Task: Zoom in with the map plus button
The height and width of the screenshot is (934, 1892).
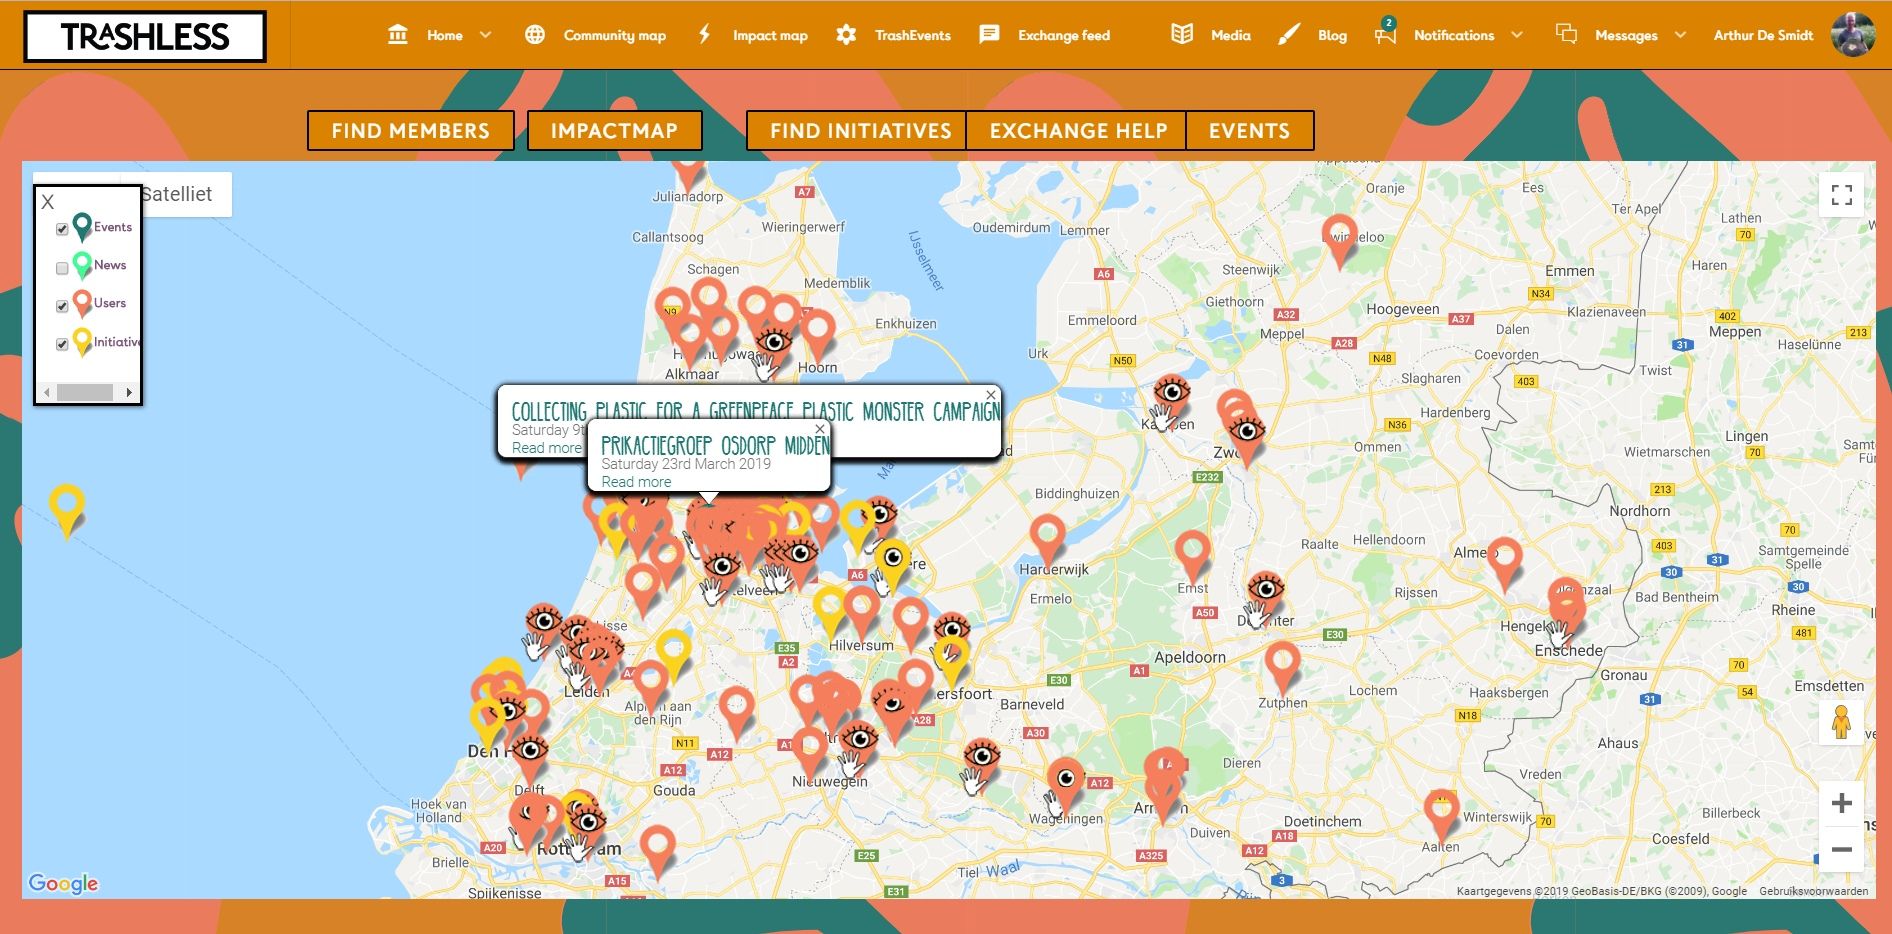Action: 1842,803
